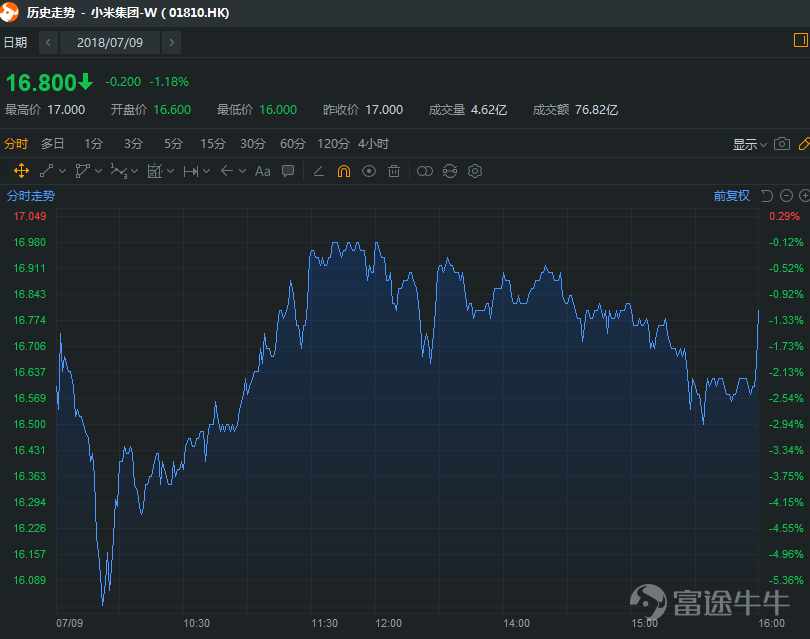Zoom out the chart with minus

[x=786, y=196]
